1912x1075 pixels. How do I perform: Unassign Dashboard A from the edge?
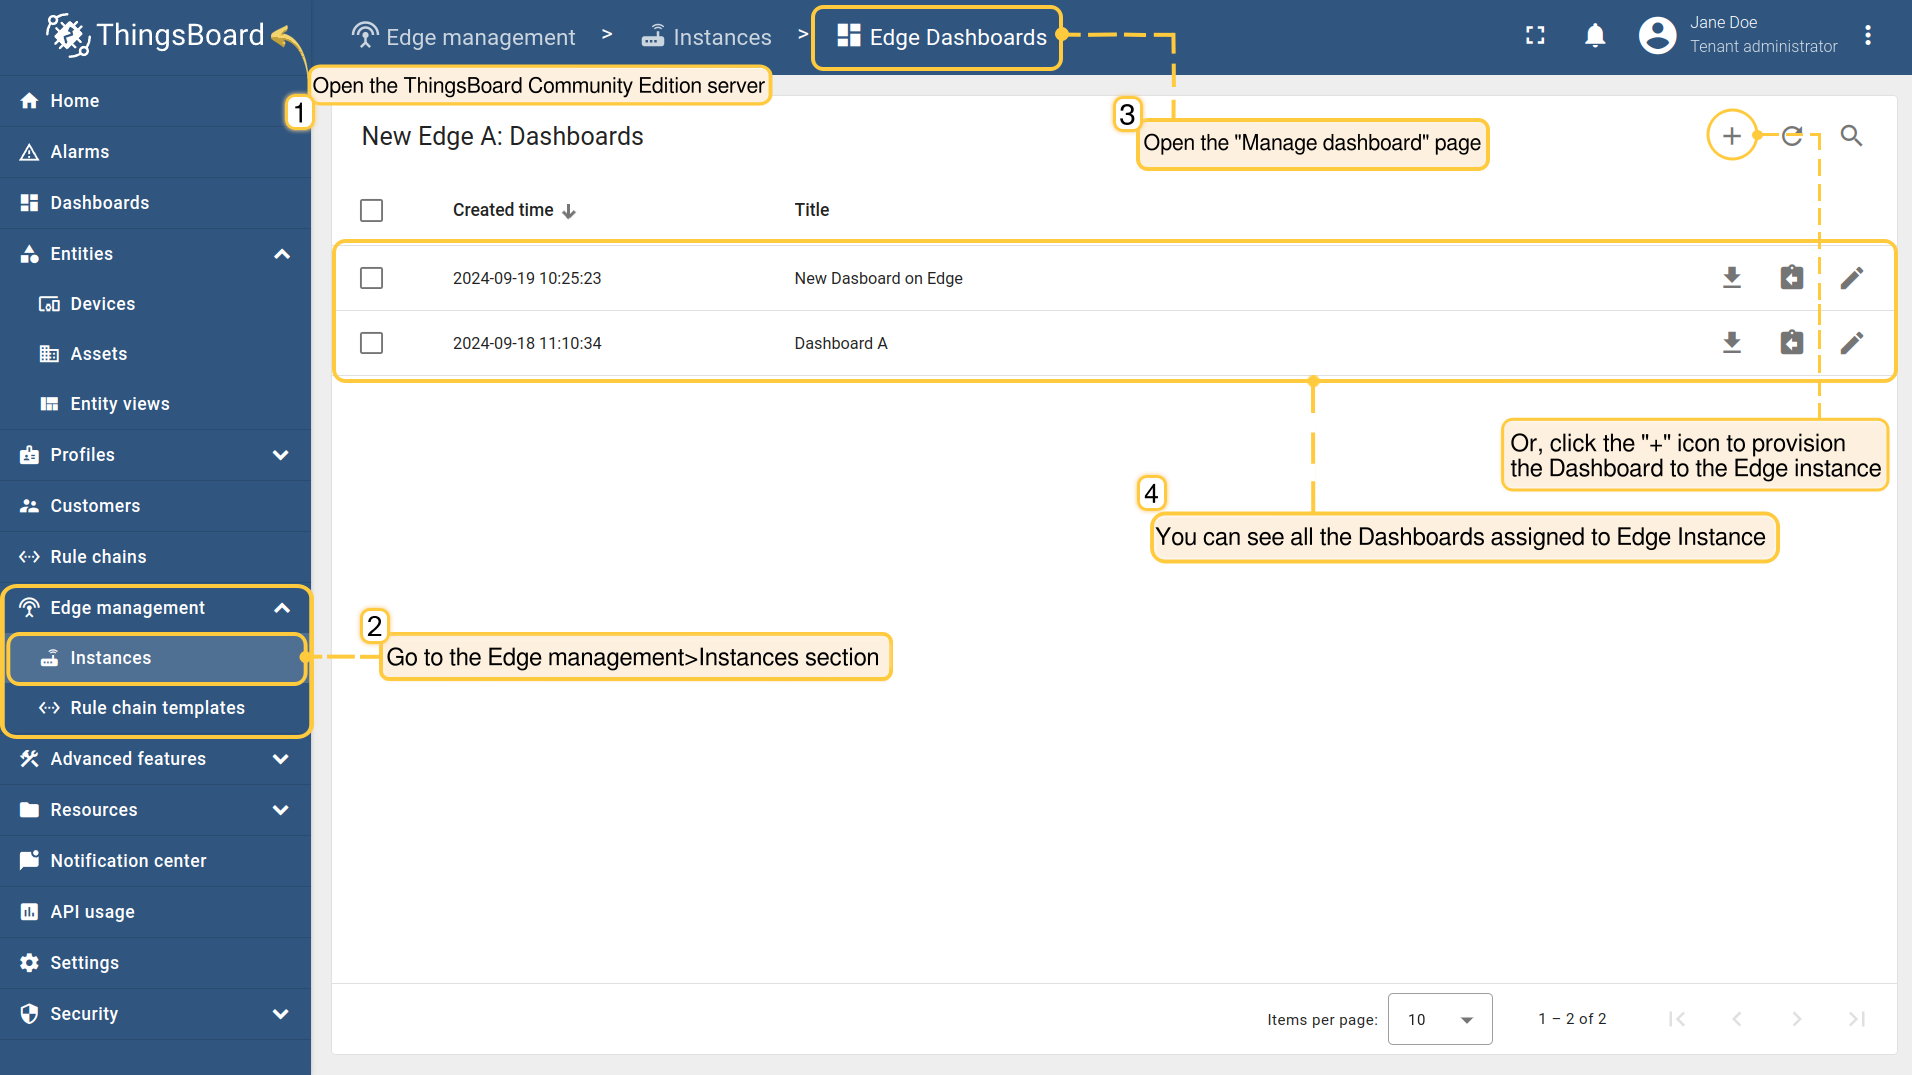tap(1791, 343)
